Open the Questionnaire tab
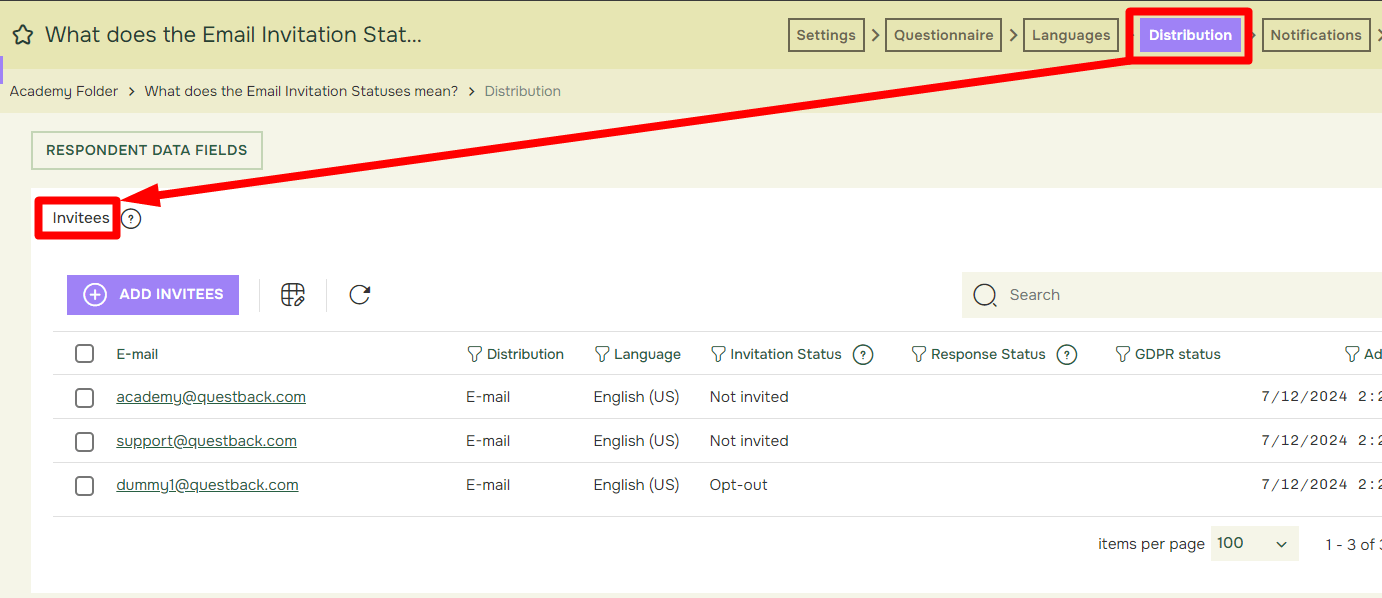 [942, 34]
